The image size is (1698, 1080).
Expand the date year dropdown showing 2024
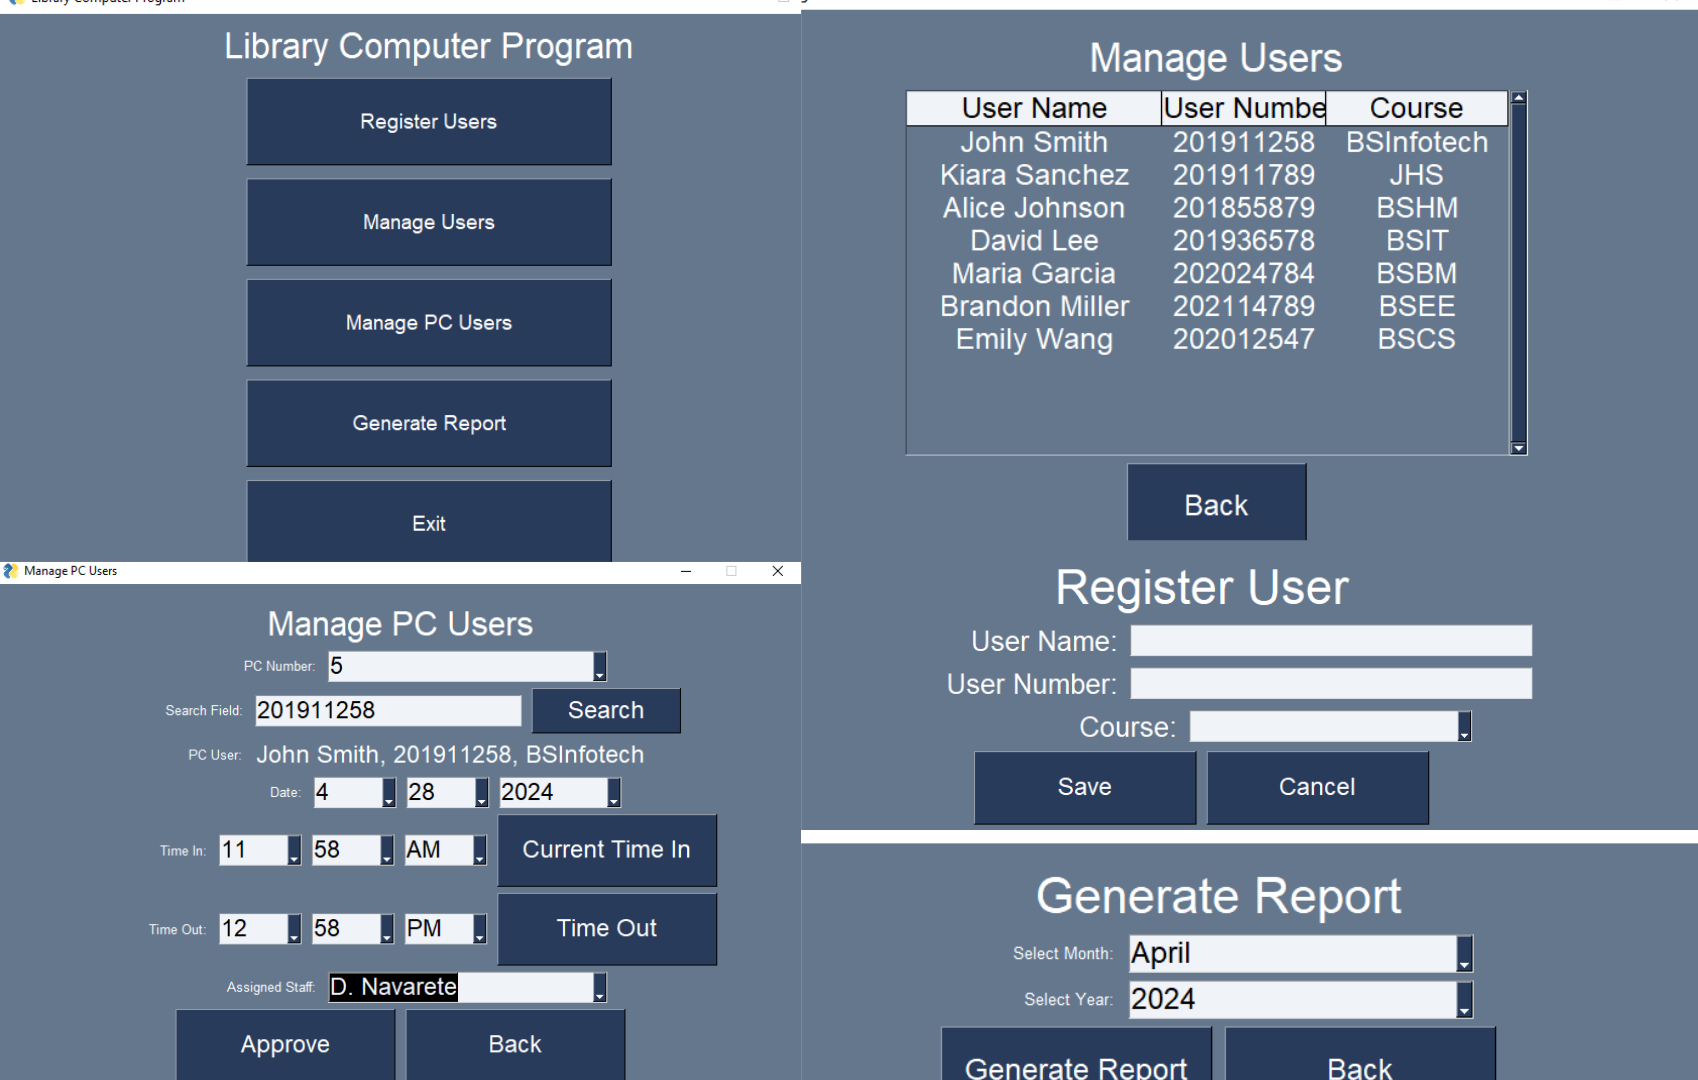[614, 793]
